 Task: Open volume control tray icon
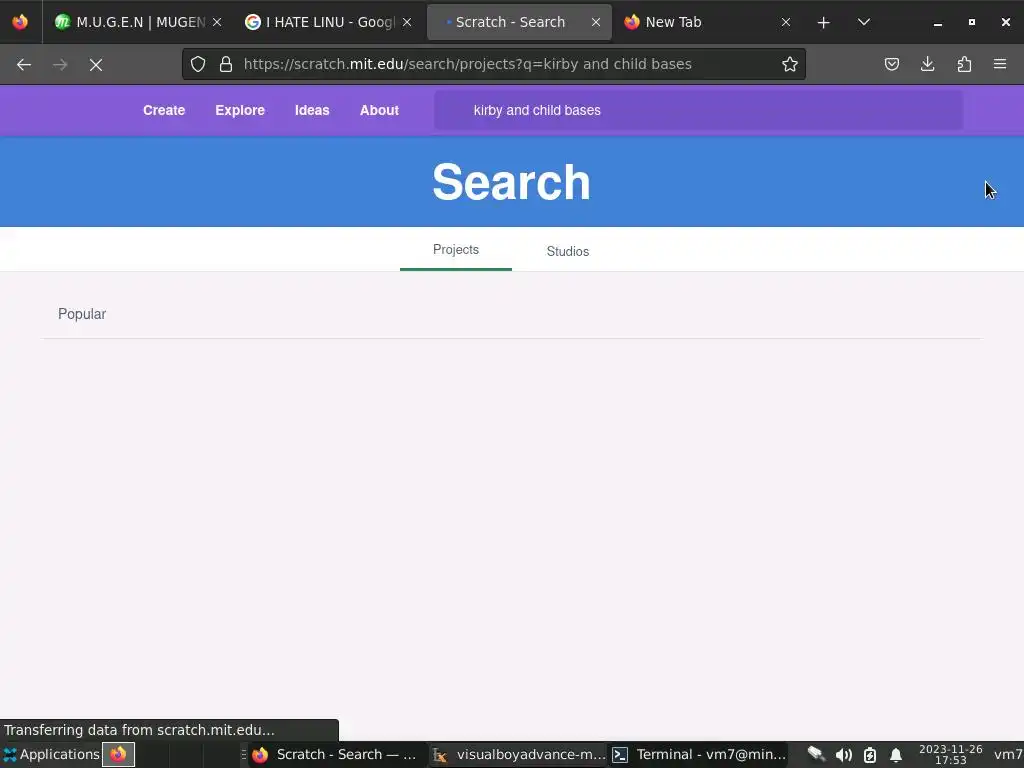pos(843,755)
